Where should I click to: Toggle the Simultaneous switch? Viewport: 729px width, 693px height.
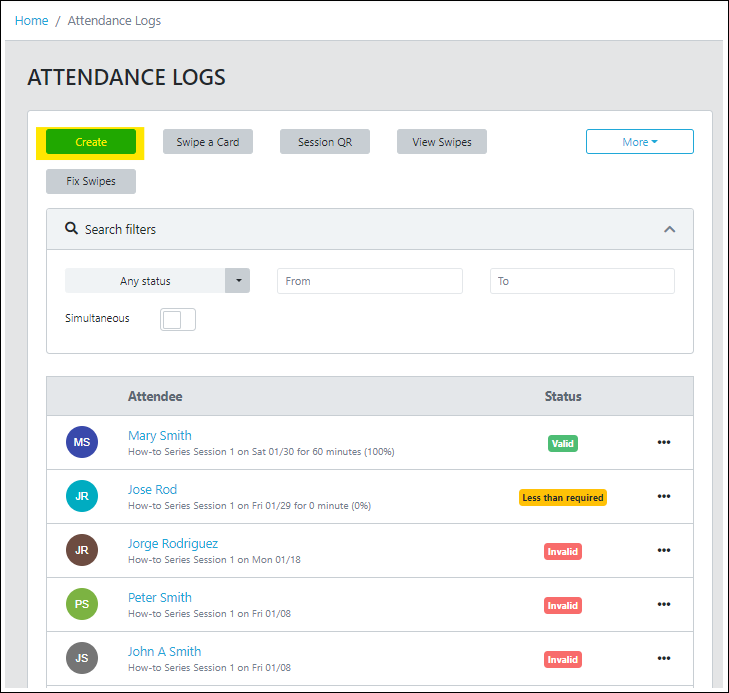tap(178, 320)
